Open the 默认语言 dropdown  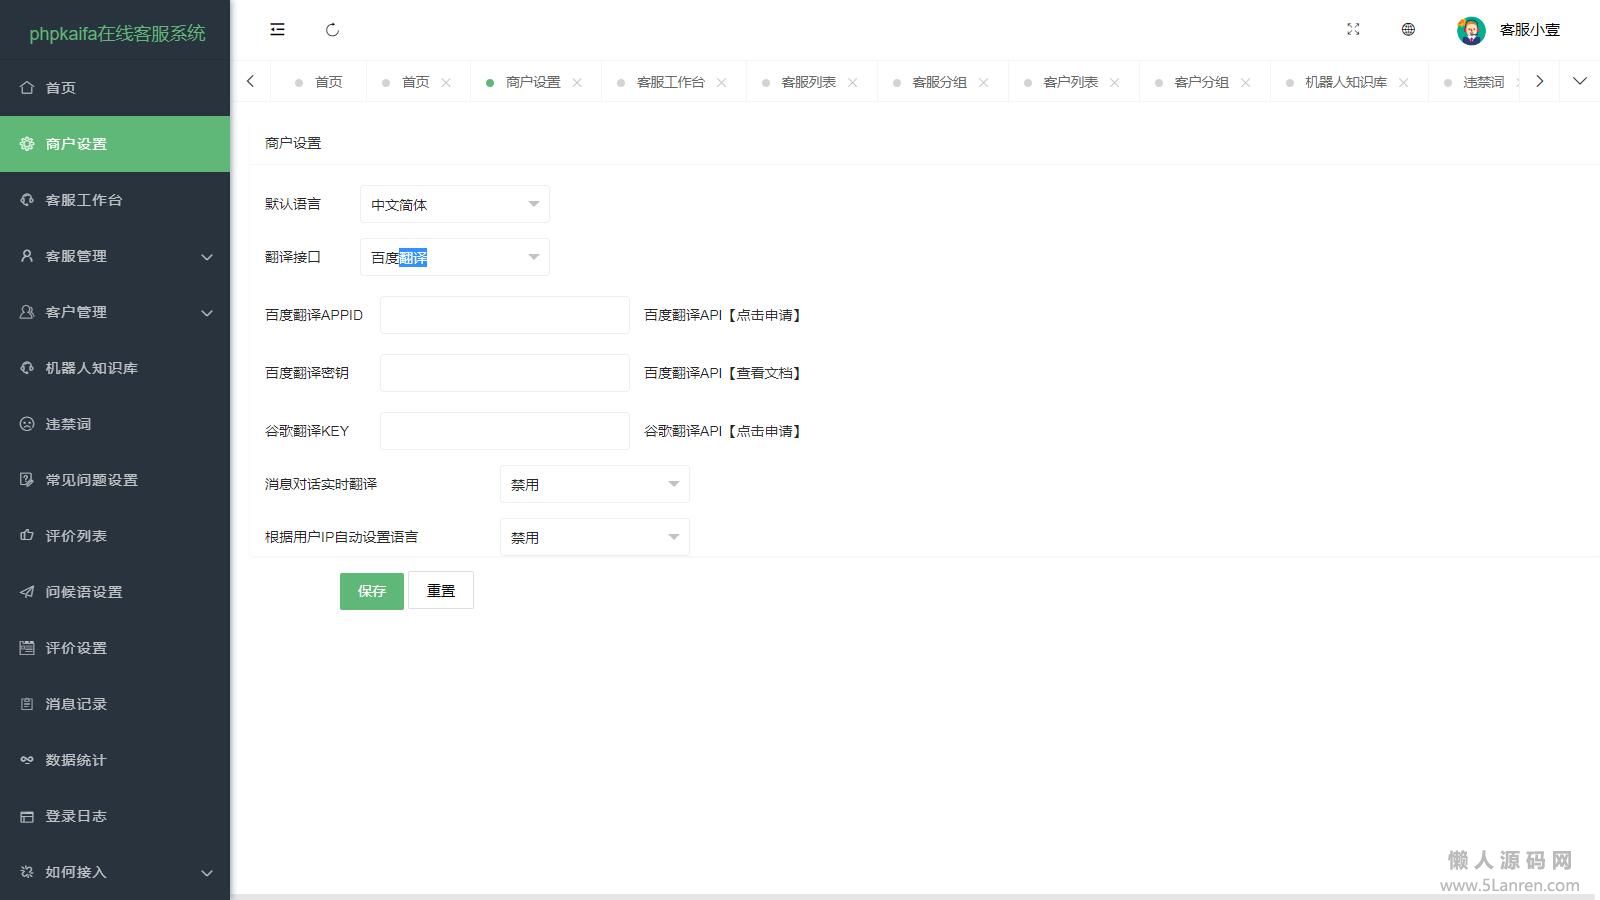454,204
